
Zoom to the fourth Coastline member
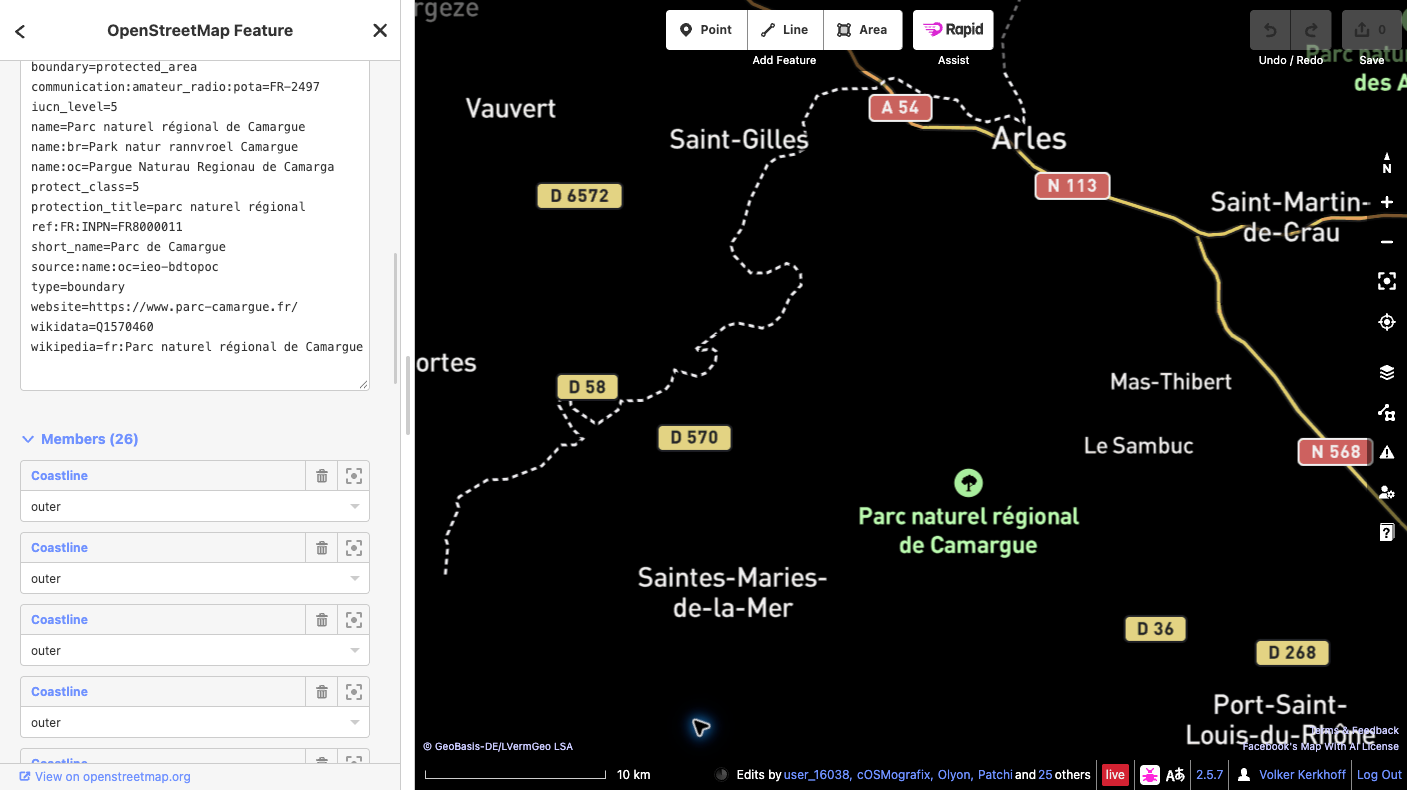point(353,692)
